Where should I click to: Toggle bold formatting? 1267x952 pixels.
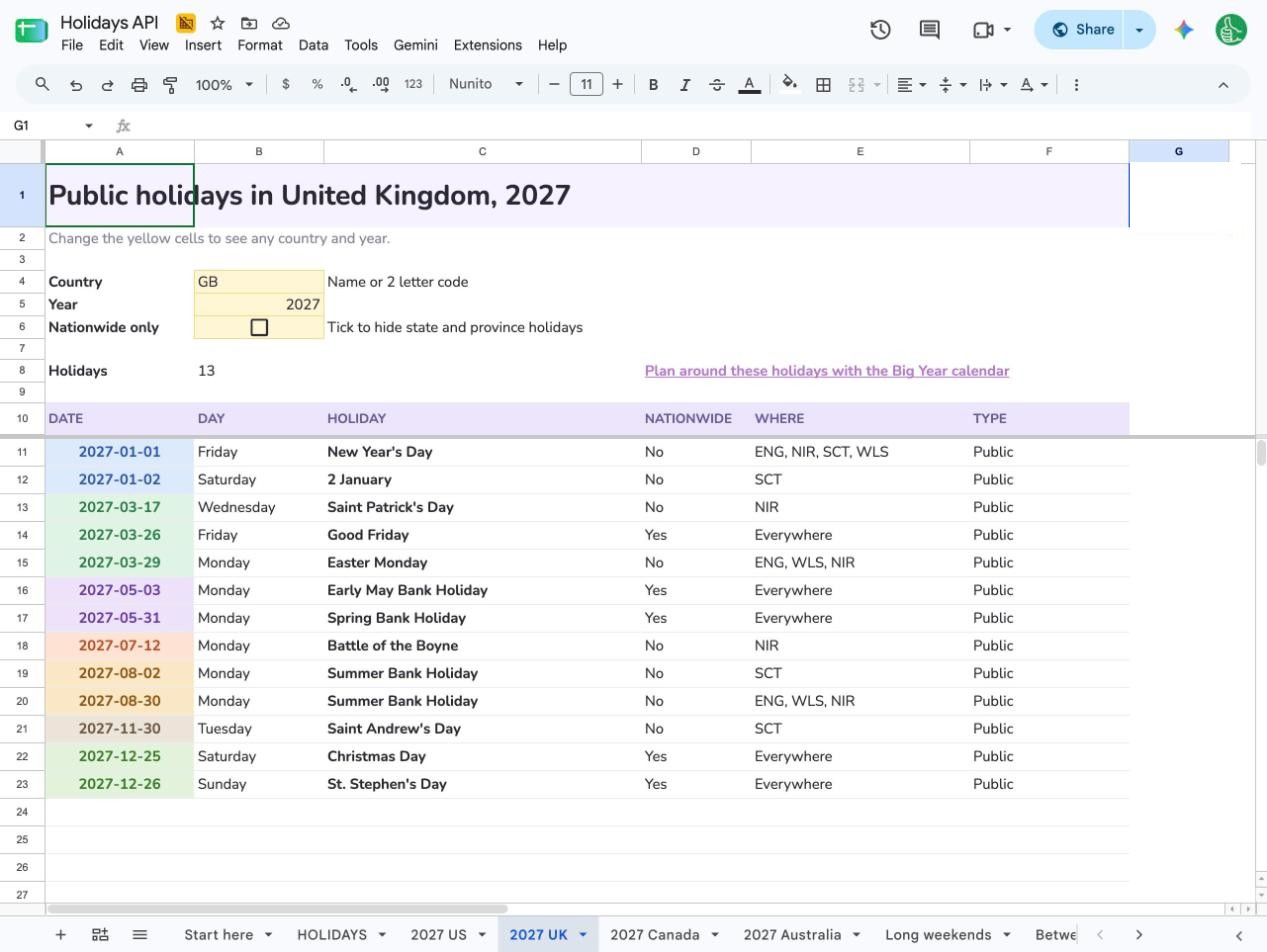click(653, 85)
